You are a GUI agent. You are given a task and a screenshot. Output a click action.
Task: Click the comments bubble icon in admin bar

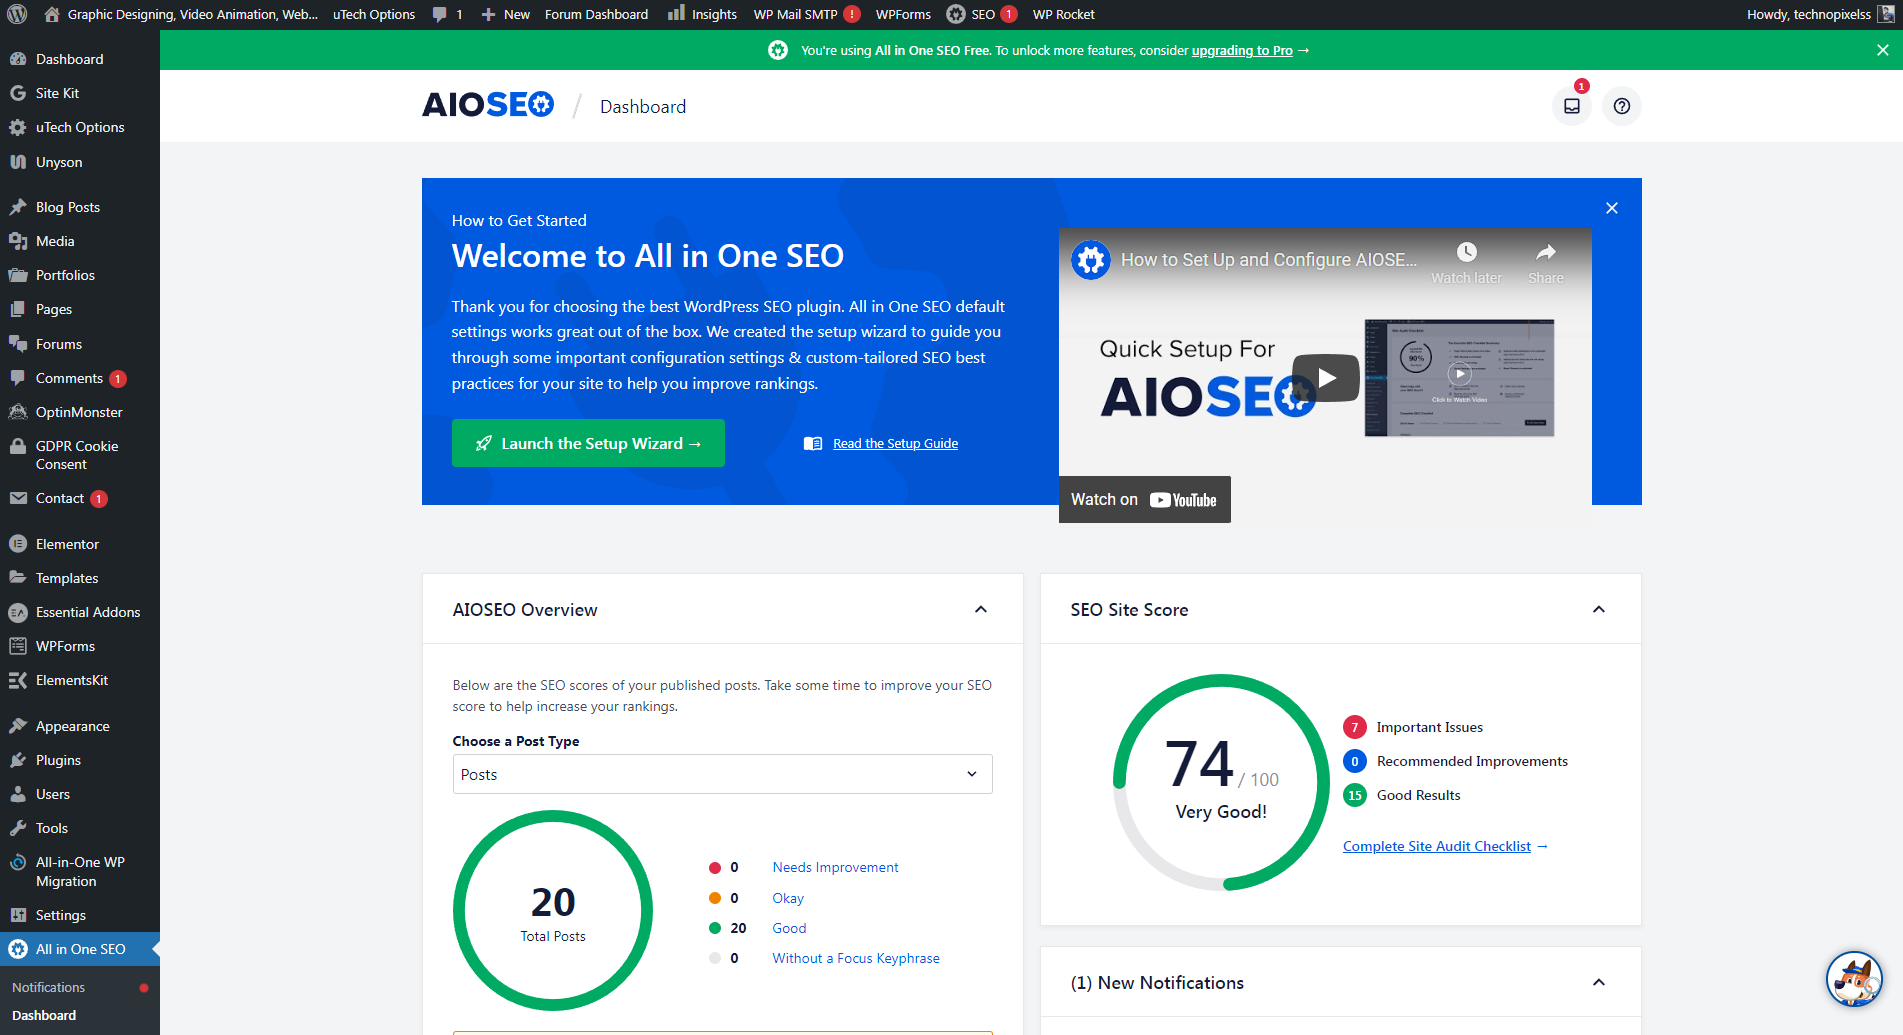tap(440, 14)
